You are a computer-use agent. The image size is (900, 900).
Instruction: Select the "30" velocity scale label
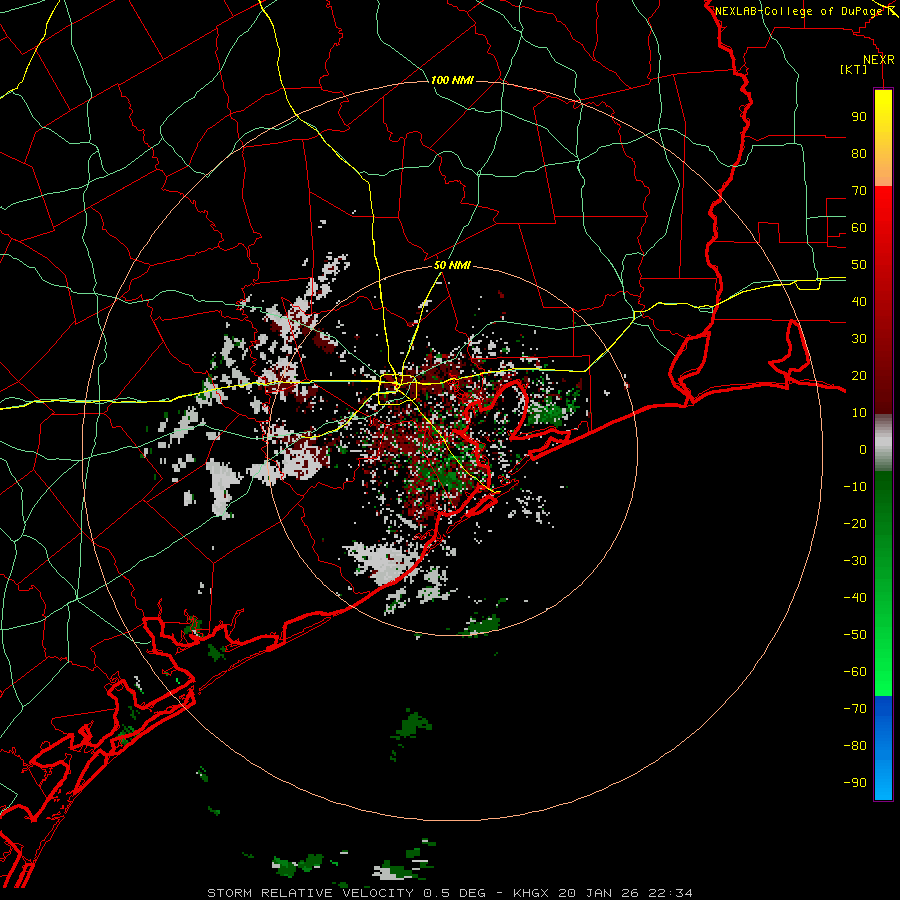click(x=859, y=339)
